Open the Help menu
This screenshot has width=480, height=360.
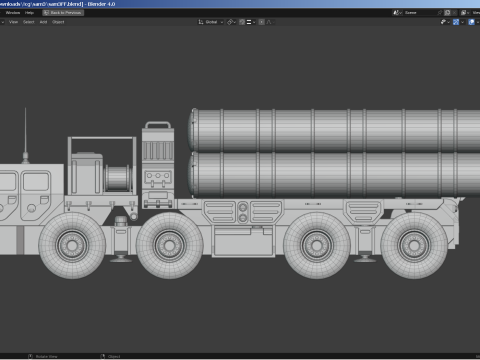tap(29, 13)
